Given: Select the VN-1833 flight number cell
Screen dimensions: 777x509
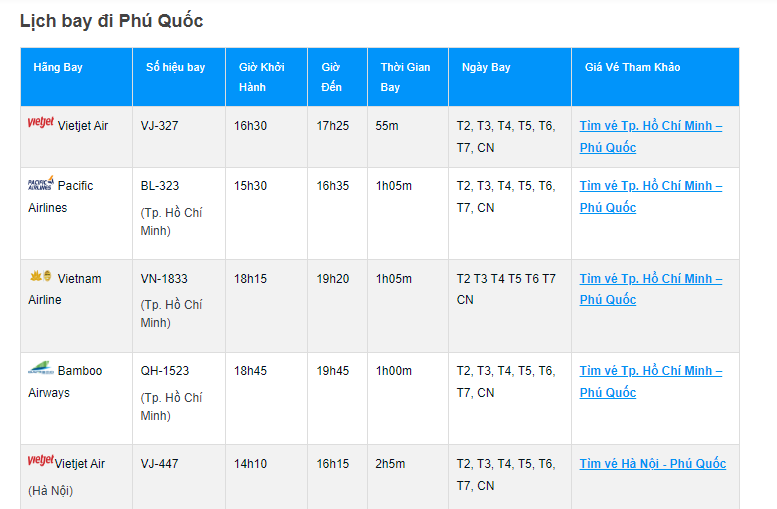Looking at the screenshot, I should 164,279.
